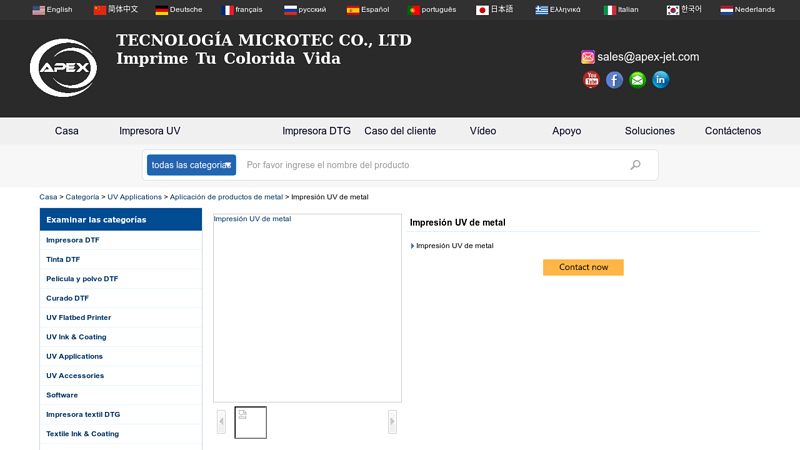Switch to русский flag language

pyautogui.click(x=305, y=10)
